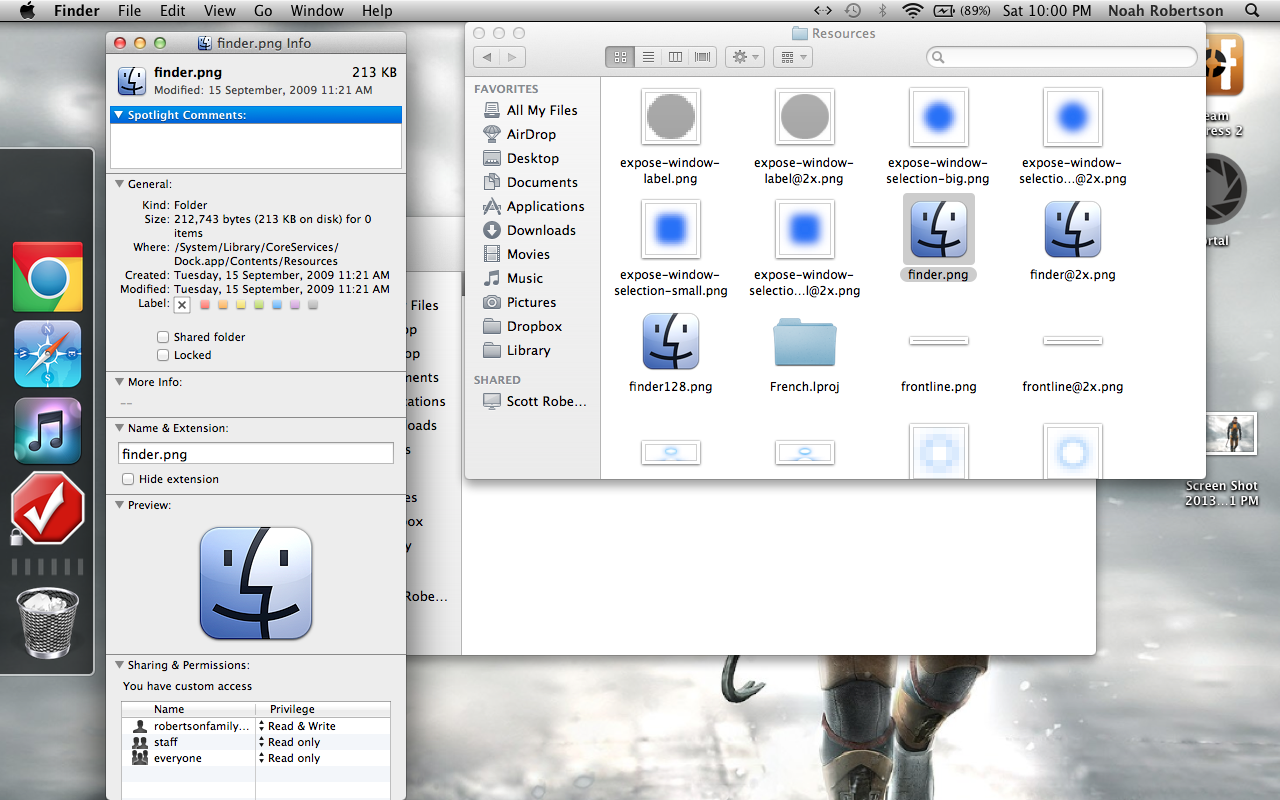Open Bluetooth menu bar icon
This screenshot has height=800, width=1280.
click(882, 11)
